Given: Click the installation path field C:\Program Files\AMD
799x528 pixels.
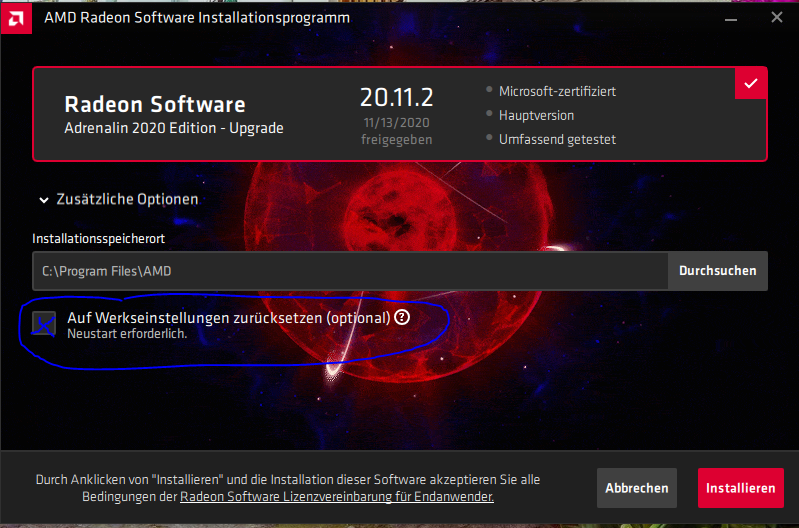Looking at the screenshot, I should pos(350,271).
